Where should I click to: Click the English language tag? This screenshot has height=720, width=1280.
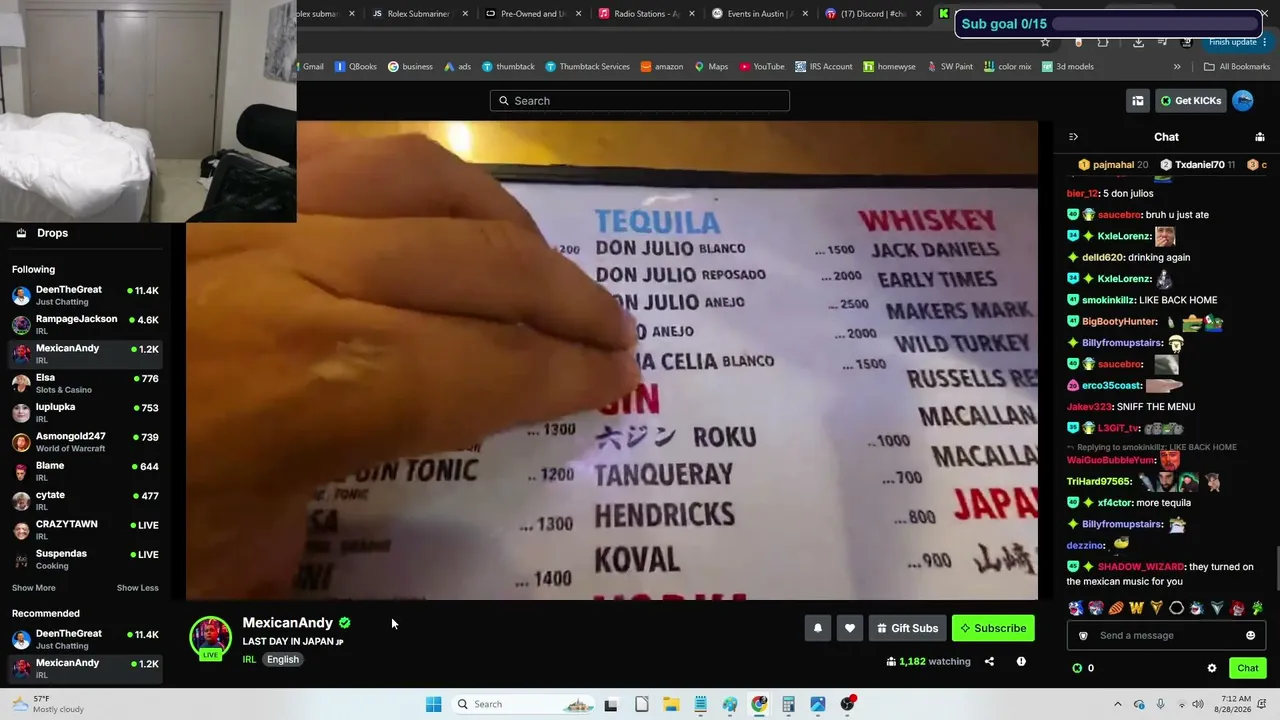(x=283, y=660)
